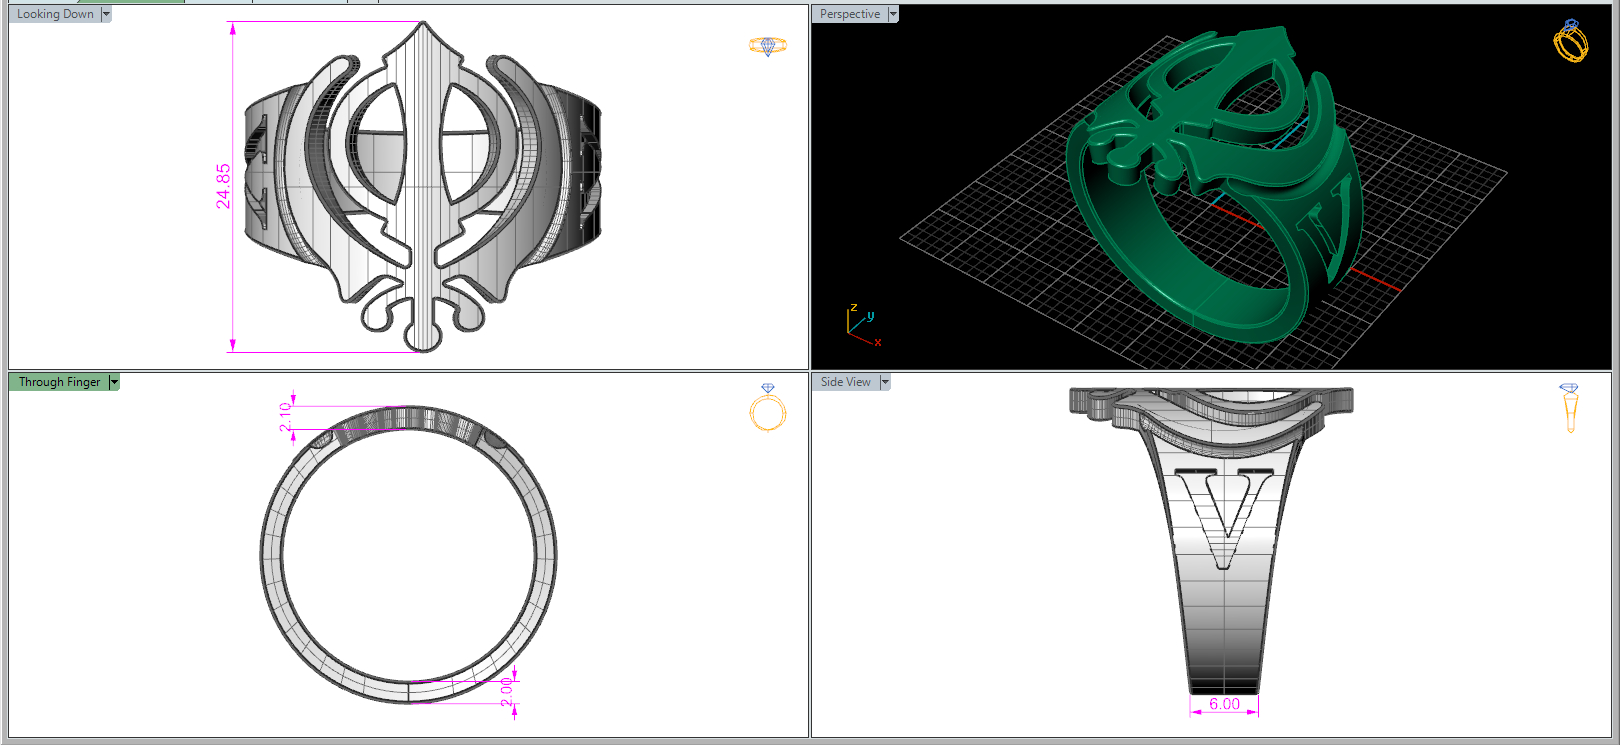
Task: Open the Through Finger viewport dropdown arrow
Action: point(114,382)
